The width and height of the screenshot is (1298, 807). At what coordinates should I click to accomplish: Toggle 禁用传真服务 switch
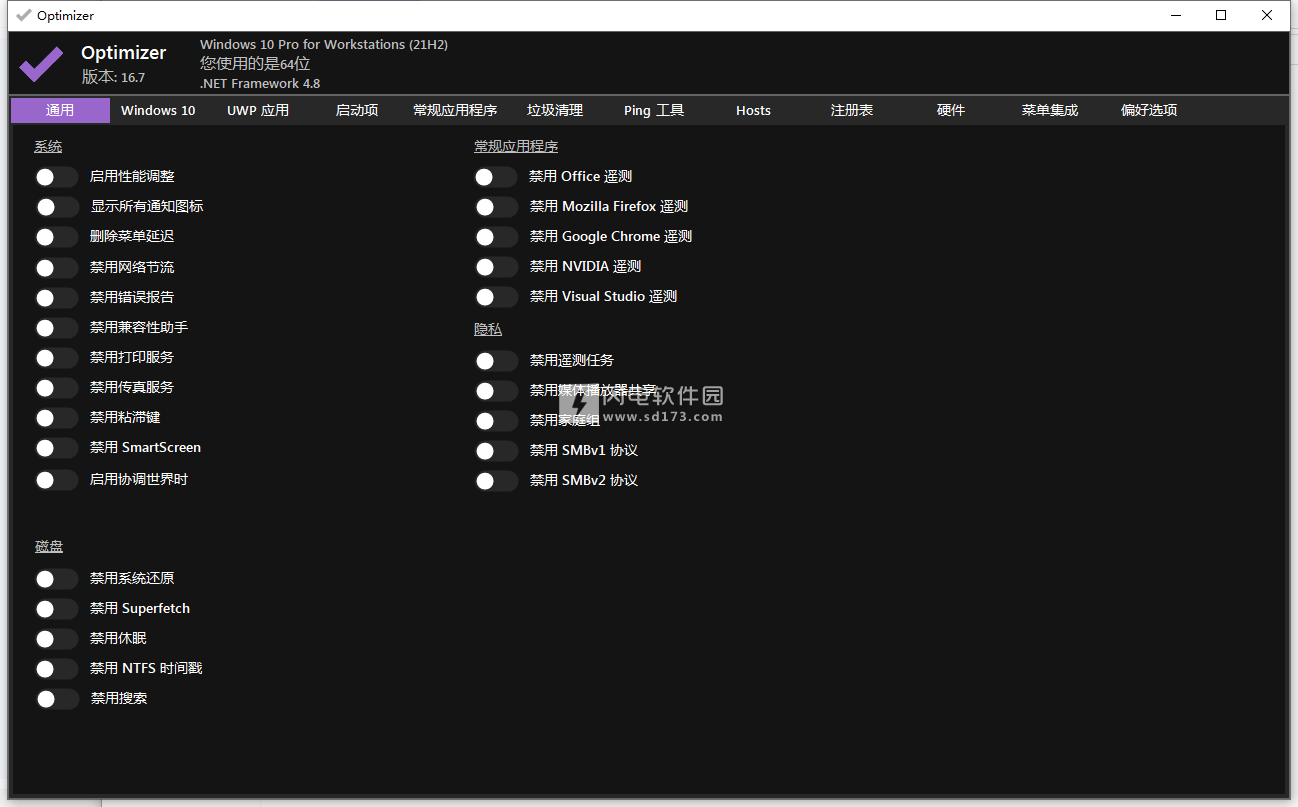(x=56, y=388)
